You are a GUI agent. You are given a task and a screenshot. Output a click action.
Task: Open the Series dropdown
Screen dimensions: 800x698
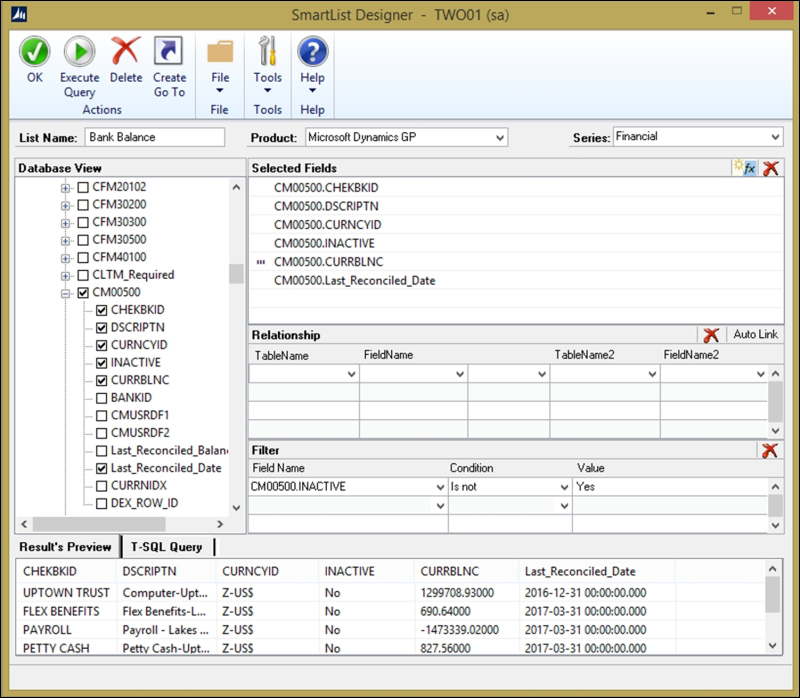(775, 137)
